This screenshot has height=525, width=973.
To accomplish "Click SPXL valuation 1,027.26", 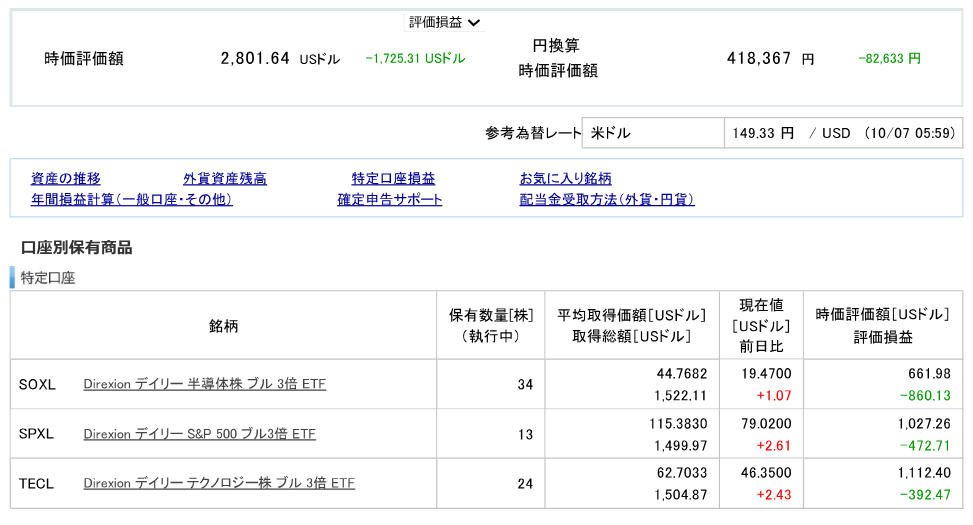I will click(924, 423).
